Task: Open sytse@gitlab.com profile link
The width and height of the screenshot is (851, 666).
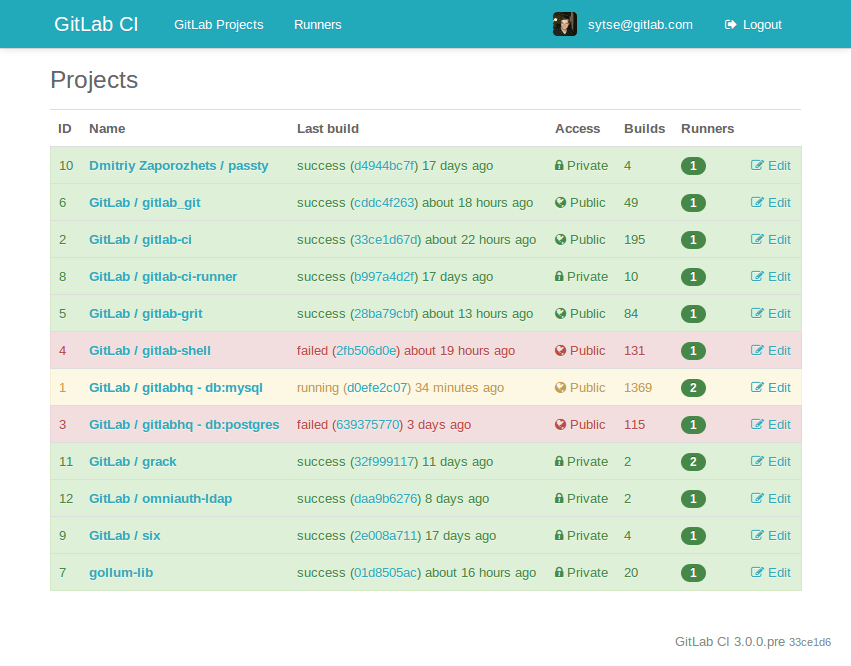Action: tap(640, 24)
